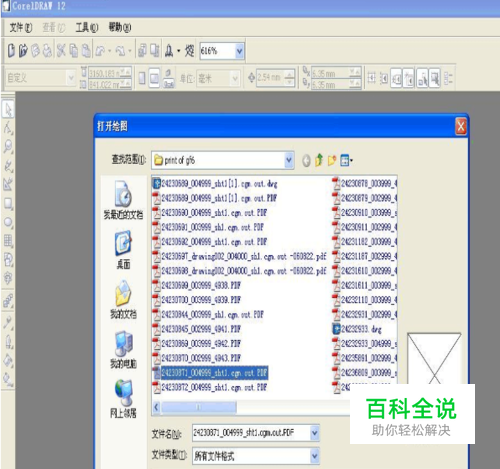Open My Documents in places bar
This screenshot has width=500, height=469.
123,299
